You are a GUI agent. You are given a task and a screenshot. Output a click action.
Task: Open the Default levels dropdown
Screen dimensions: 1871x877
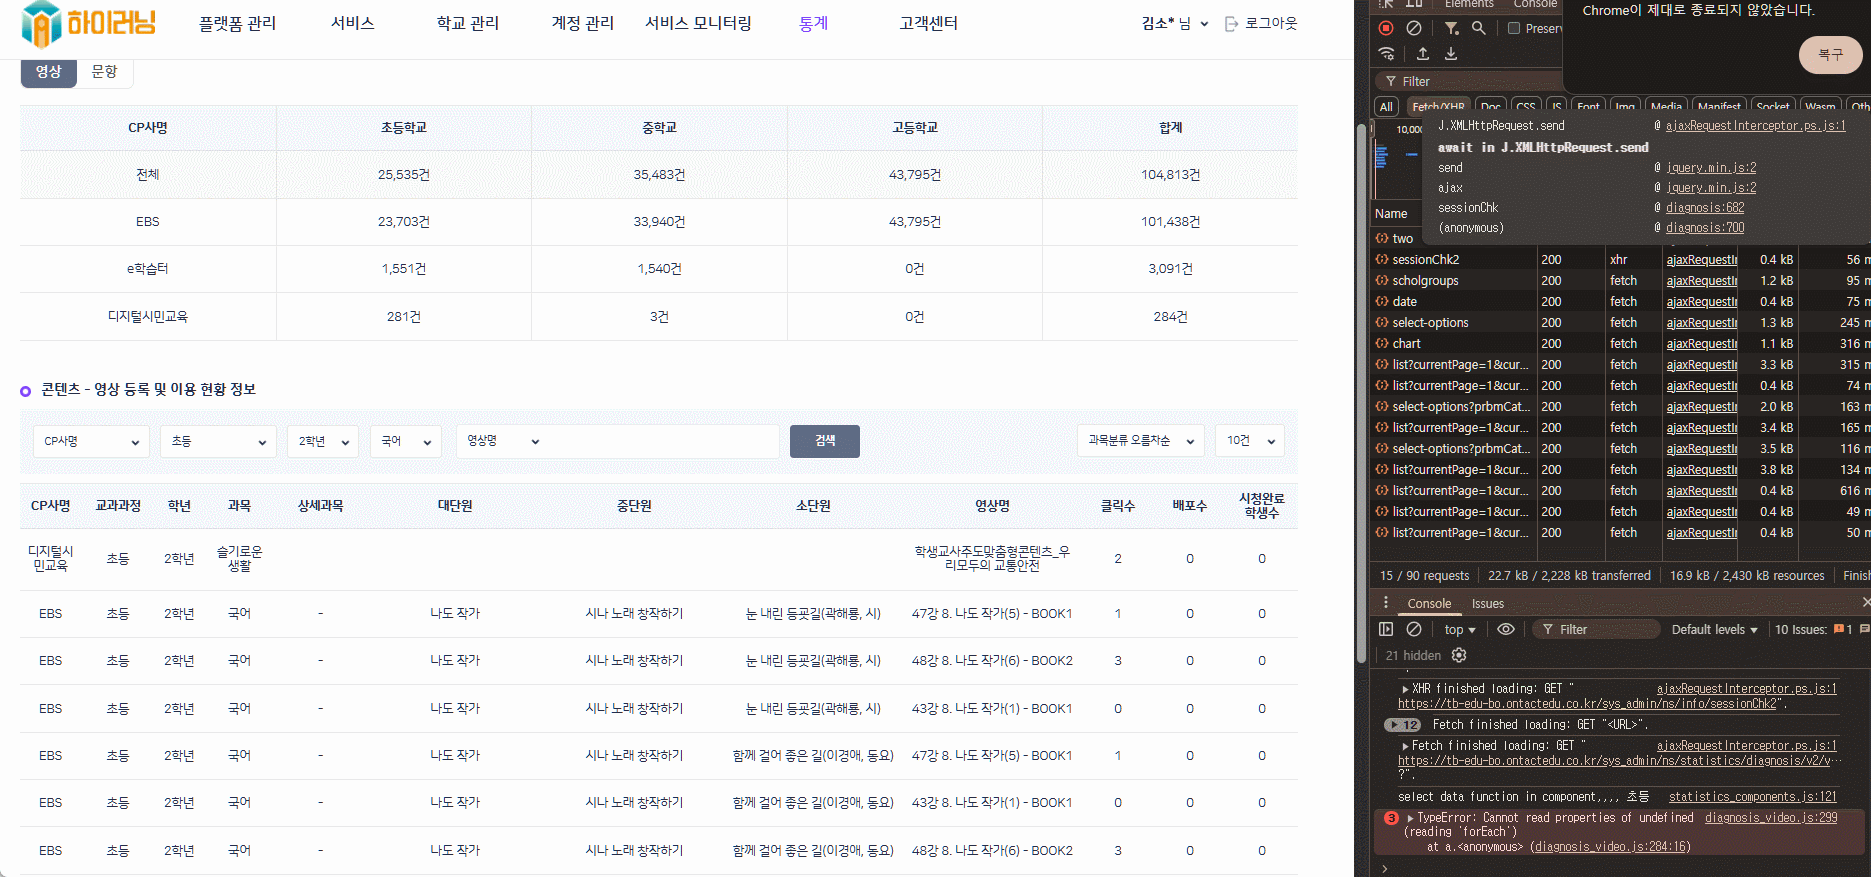pyautogui.click(x=1714, y=629)
